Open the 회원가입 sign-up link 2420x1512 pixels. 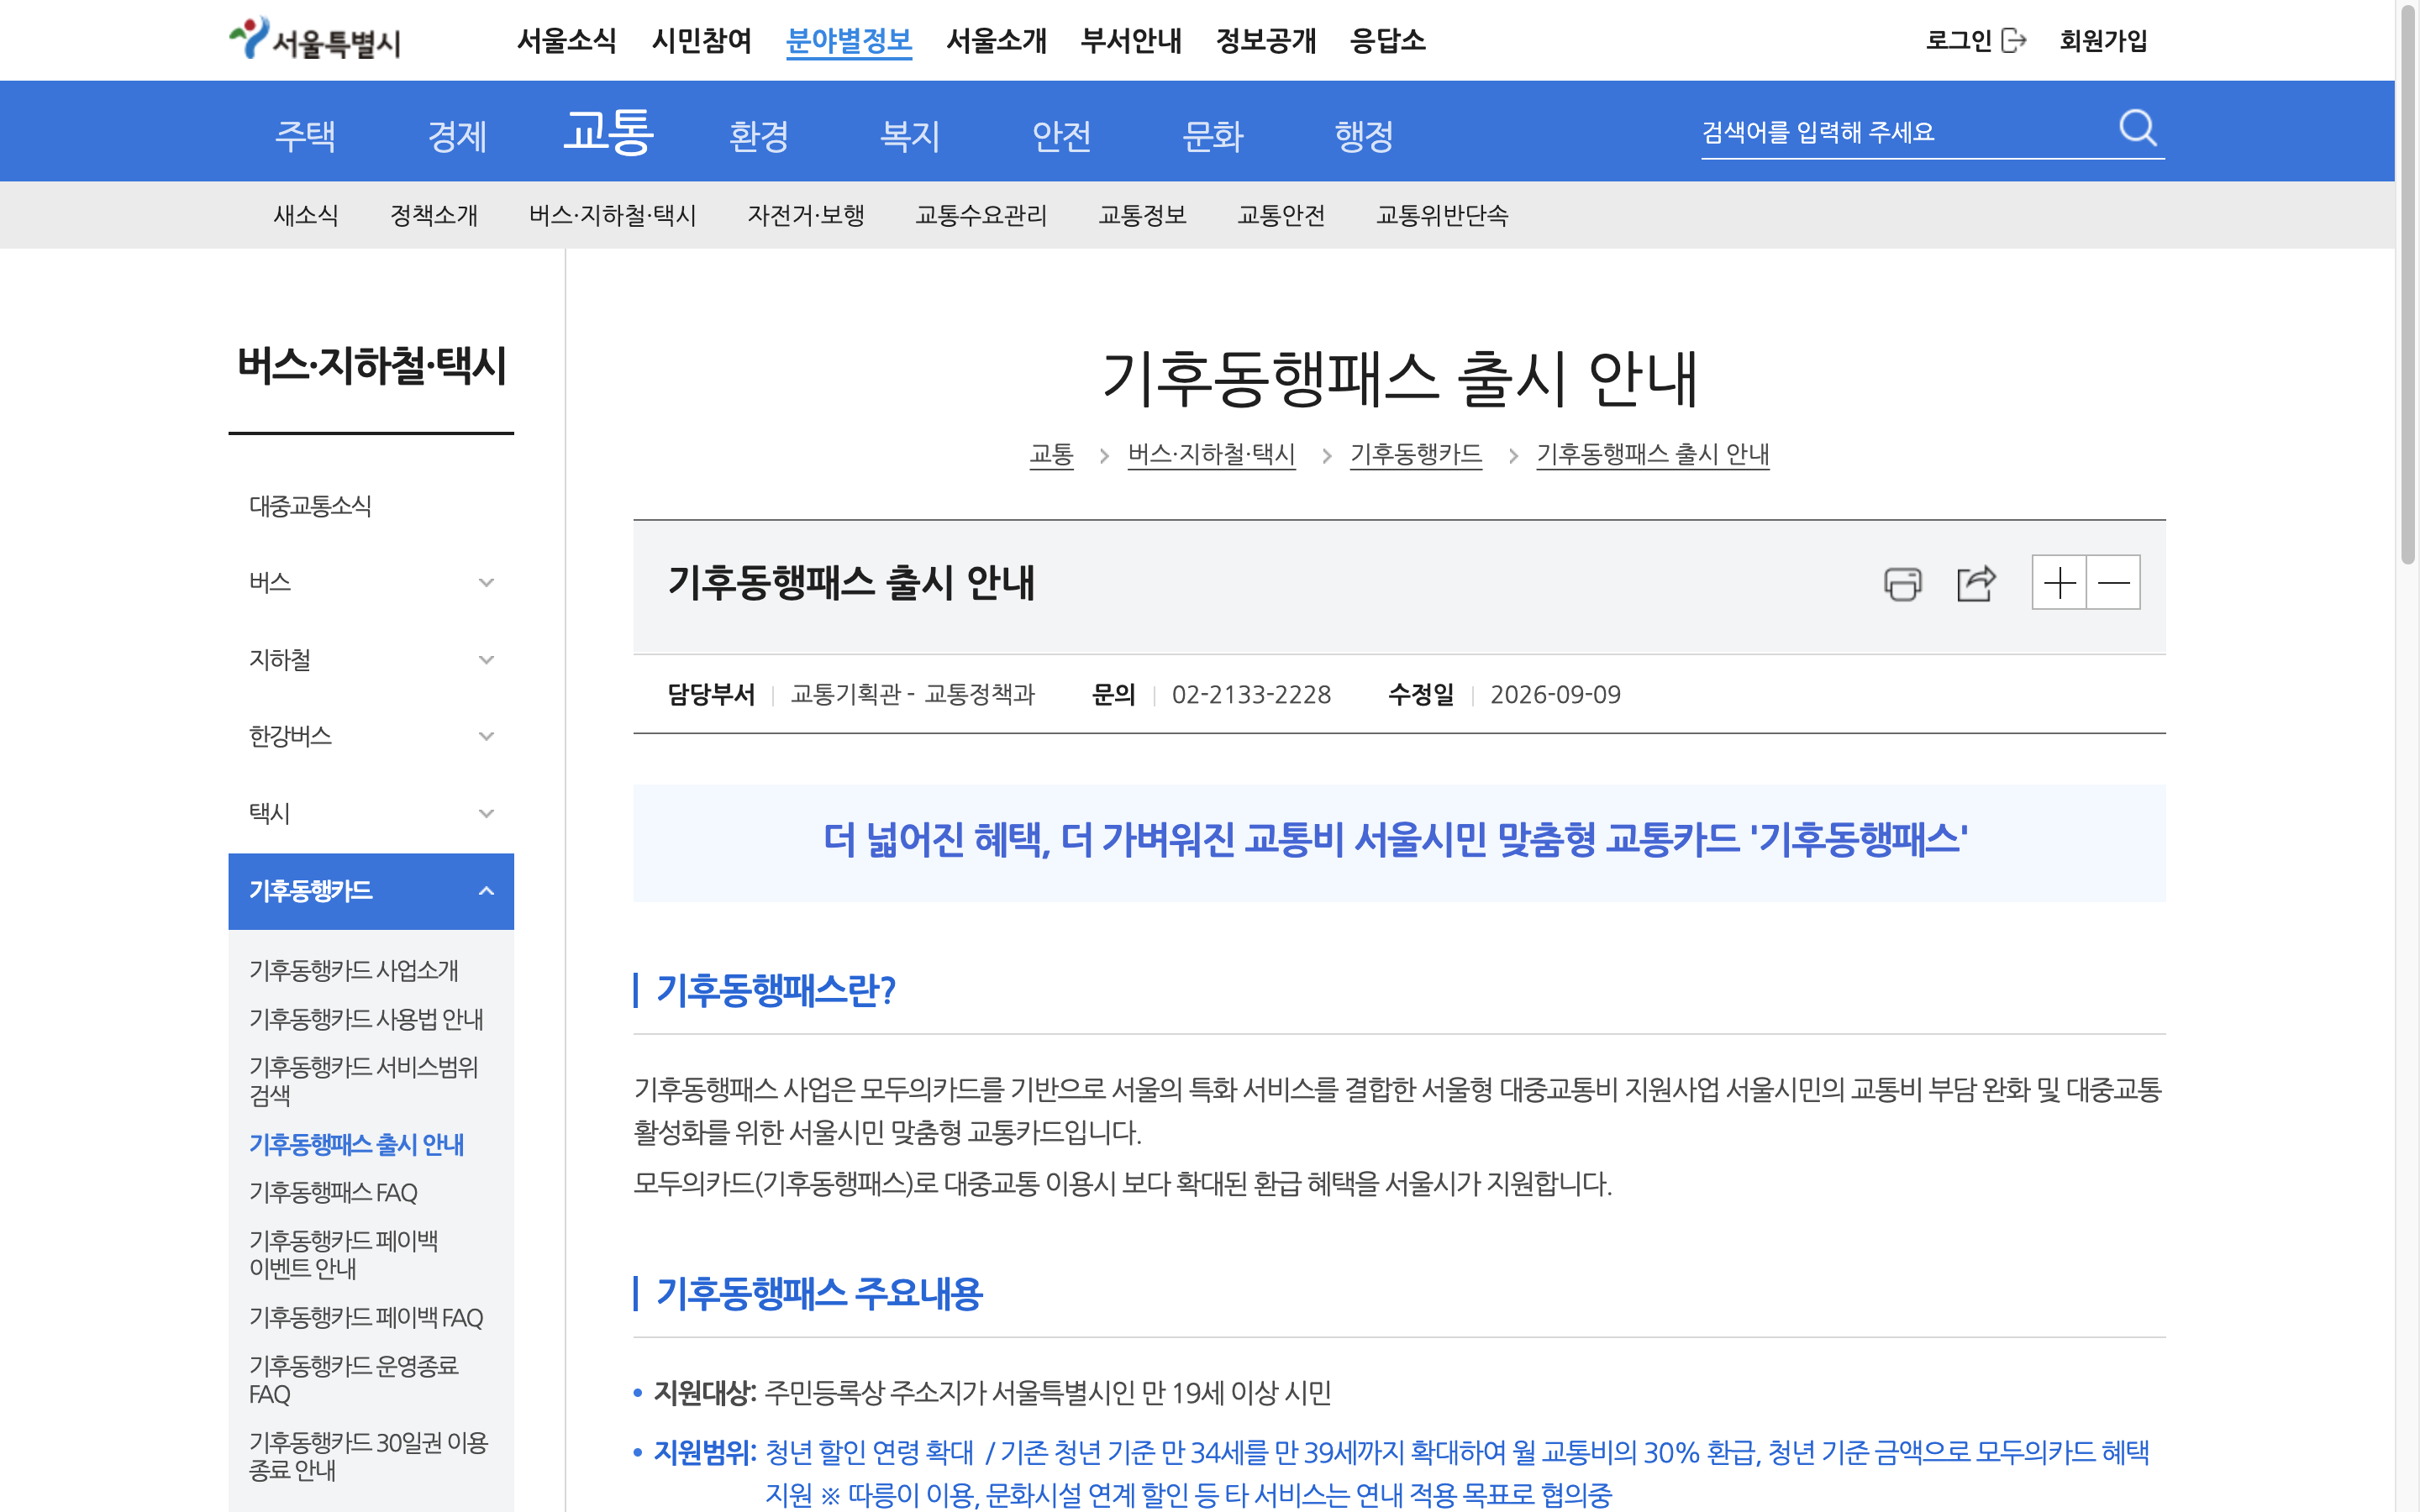(x=2103, y=41)
